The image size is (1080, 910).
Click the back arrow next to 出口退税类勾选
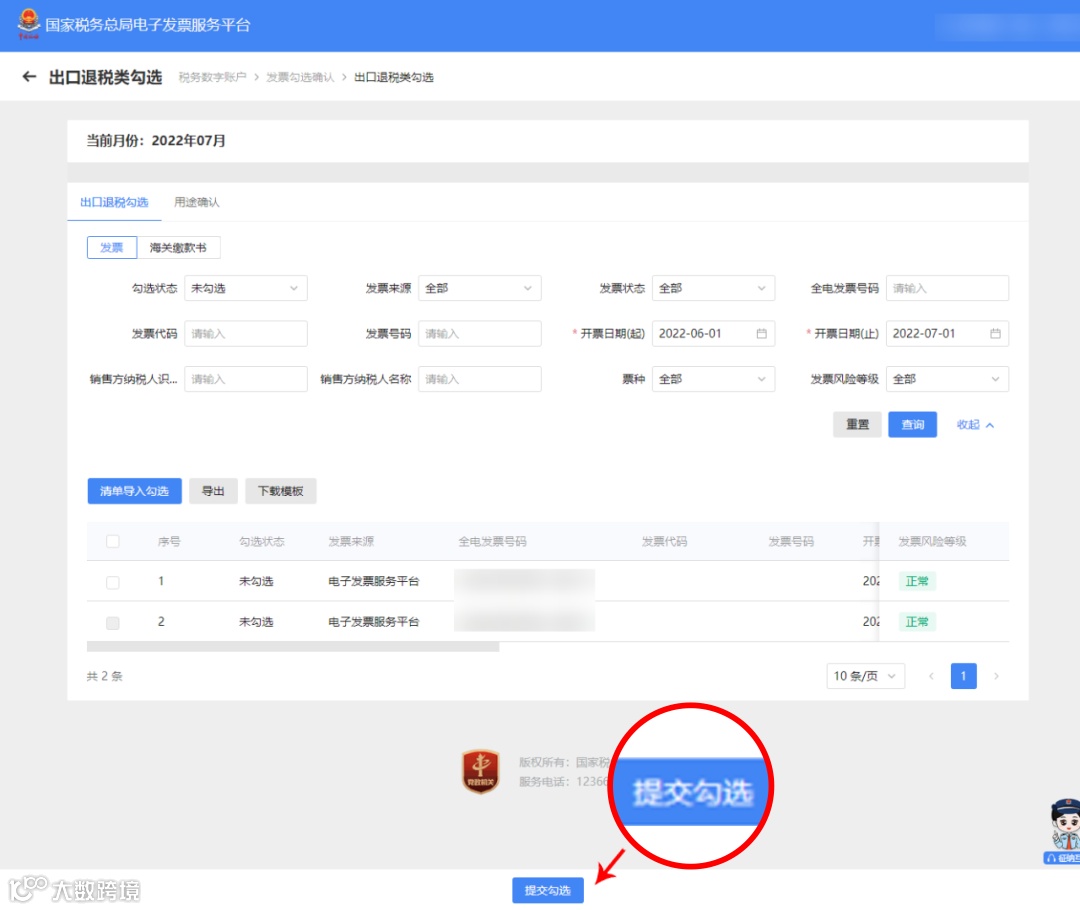(x=29, y=76)
